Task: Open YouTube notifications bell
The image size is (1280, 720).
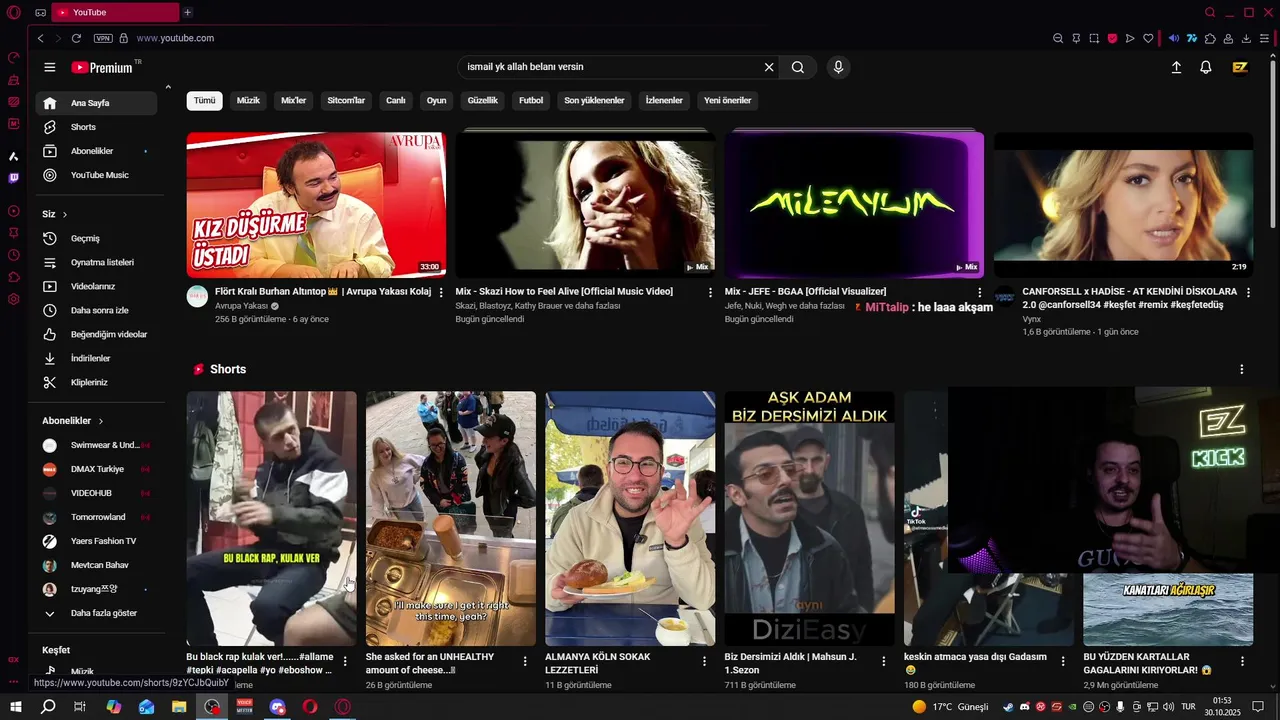Action: (x=1206, y=67)
